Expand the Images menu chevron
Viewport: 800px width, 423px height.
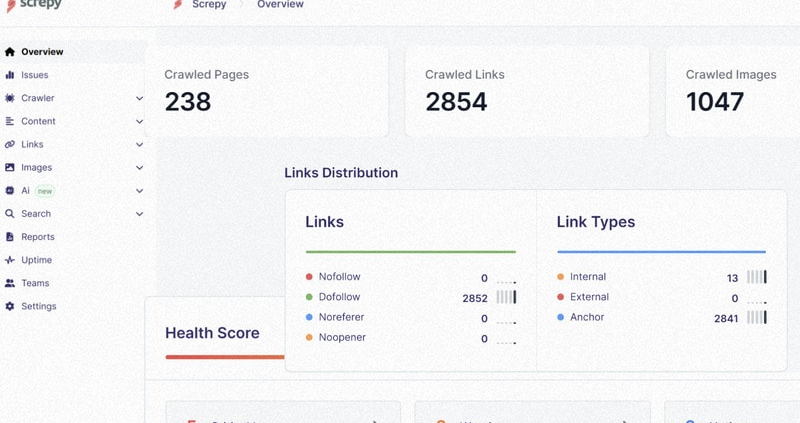[139, 167]
